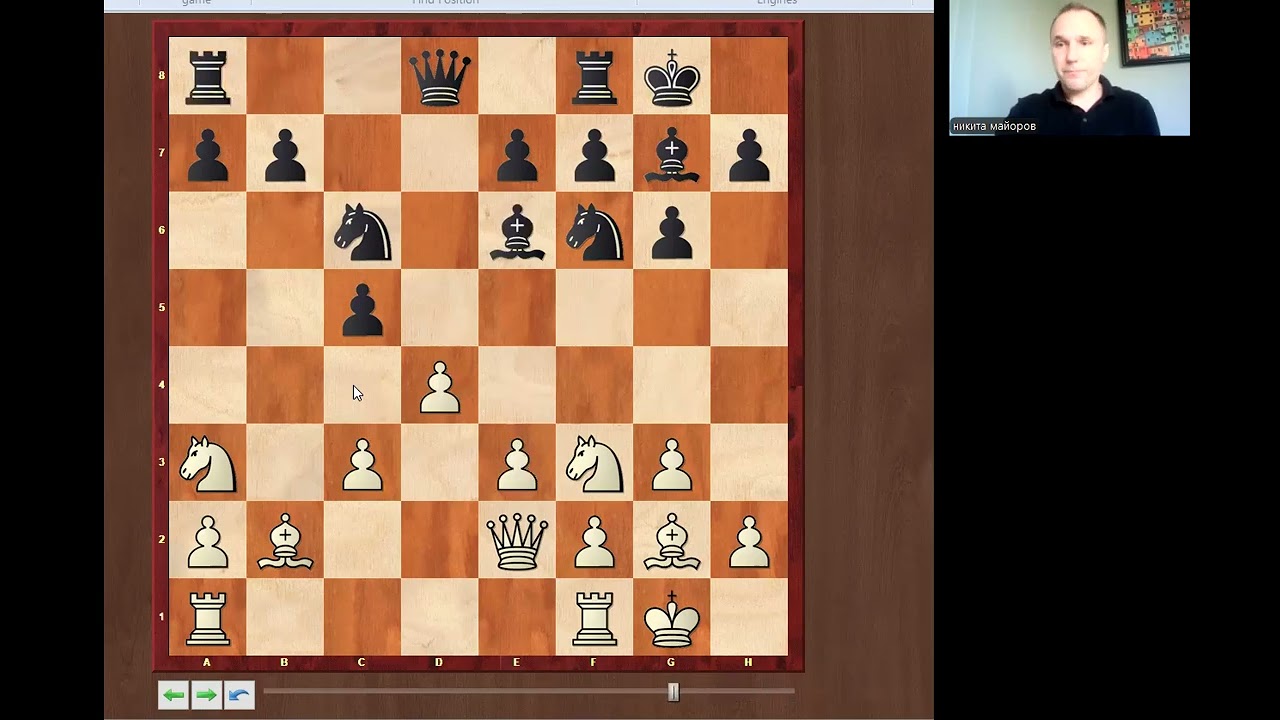Select the black pawn on h7
This screenshot has width=1280, height=720.
[749, 155]
